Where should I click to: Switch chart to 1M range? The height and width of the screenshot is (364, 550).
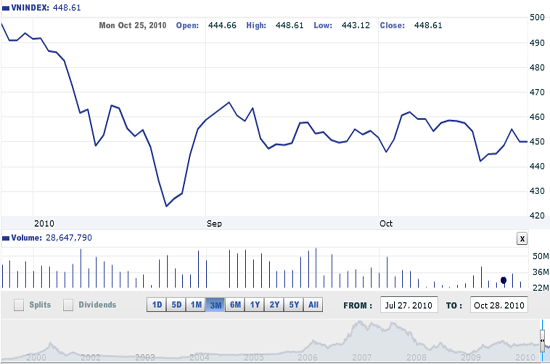point(196,305)
